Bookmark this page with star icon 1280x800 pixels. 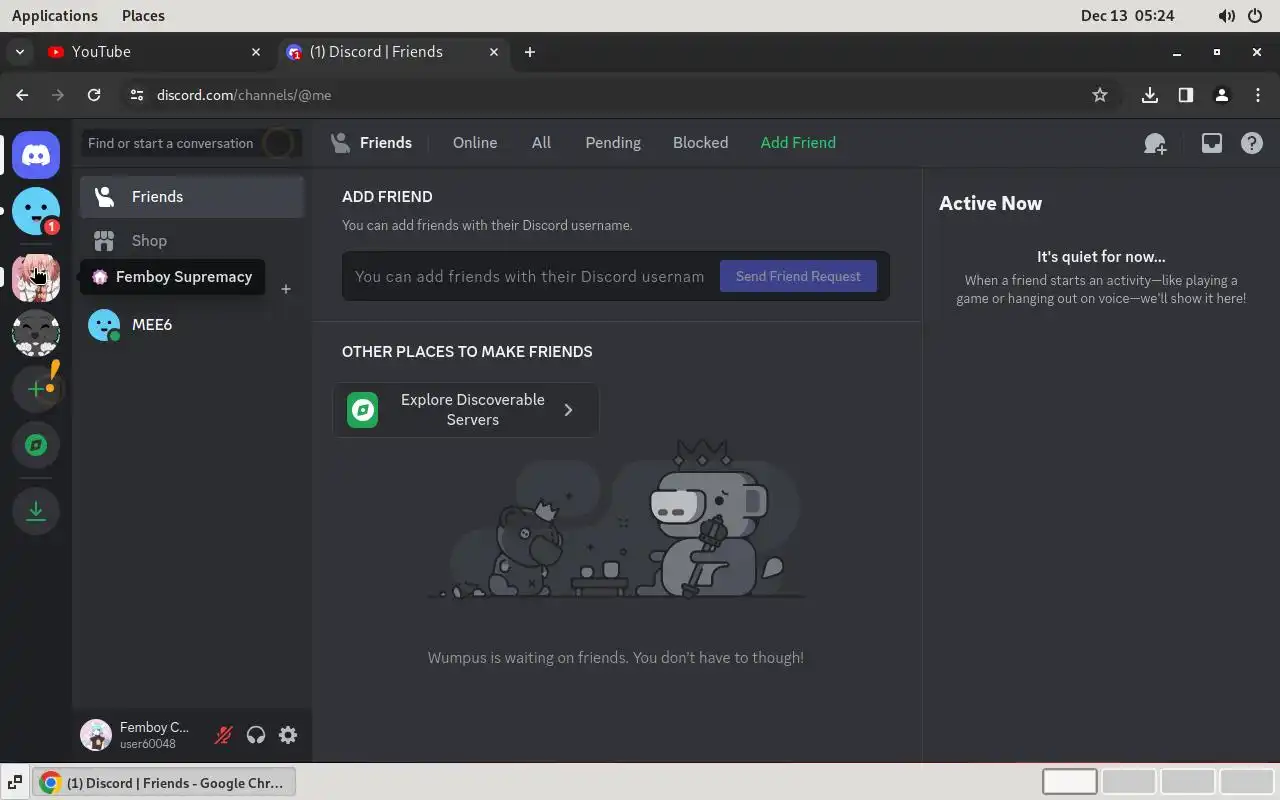point(1100,95)
